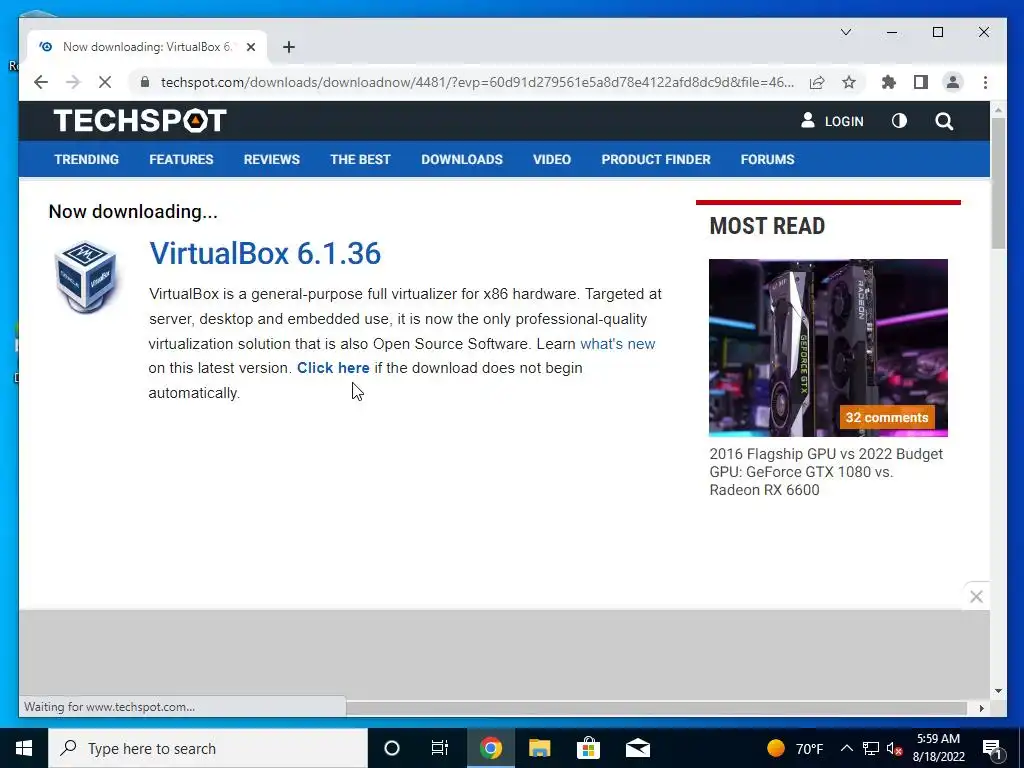
Task: Open the Chrome three-dot menu
Action: coord(985,82)
